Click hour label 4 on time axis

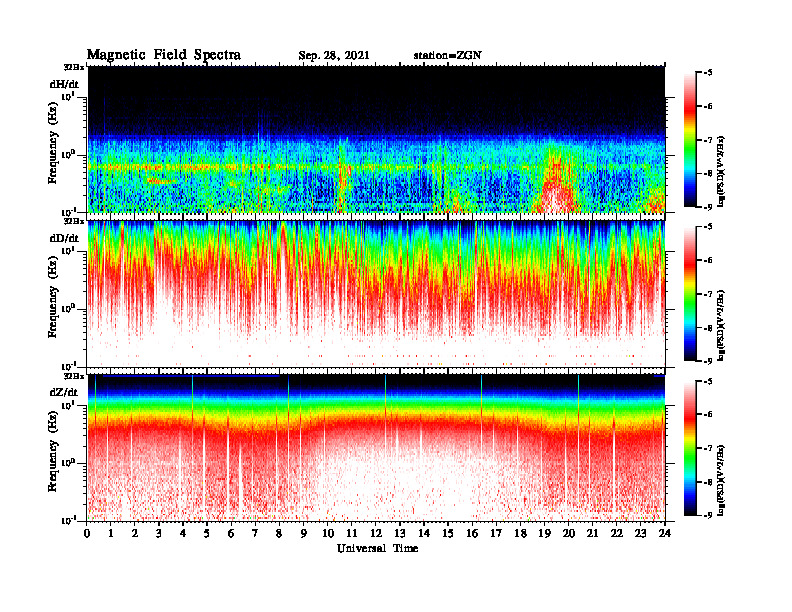[183, 534]
